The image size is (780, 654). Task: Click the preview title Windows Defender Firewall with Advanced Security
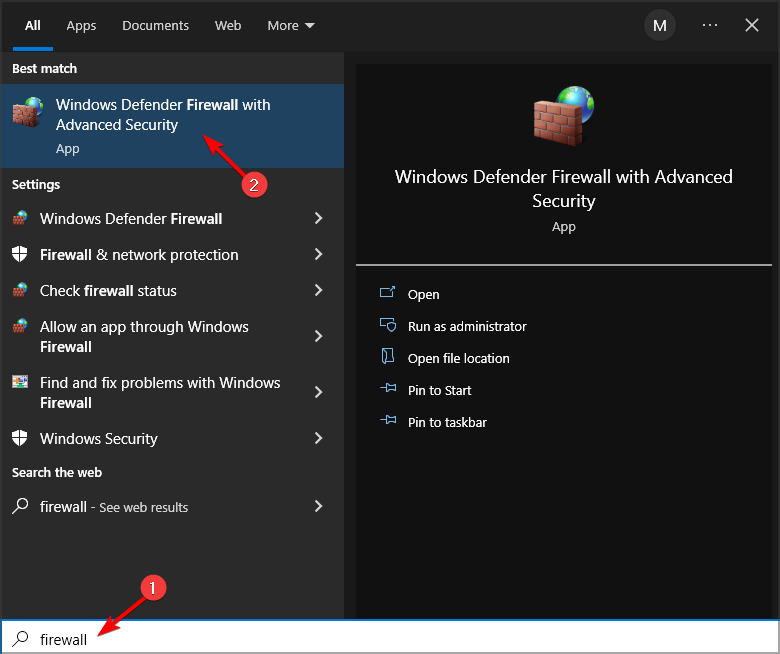tap(564, 188)
